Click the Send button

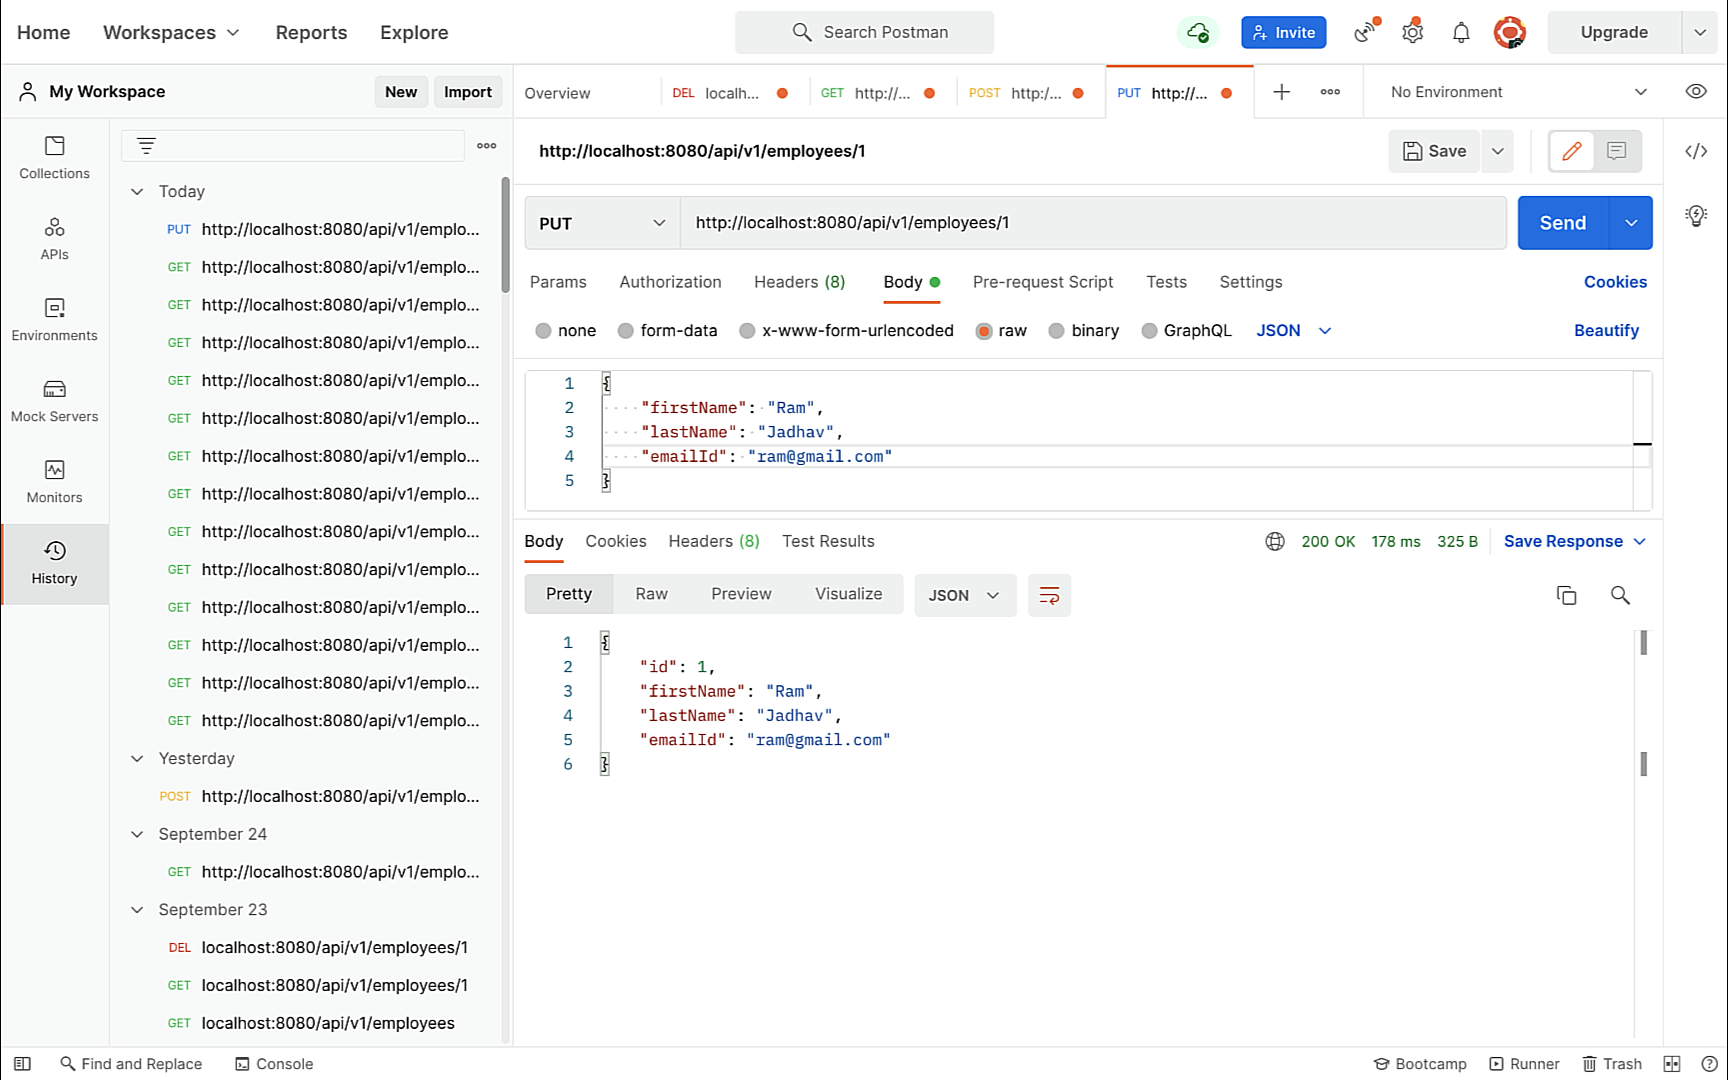pos(1563,223)
